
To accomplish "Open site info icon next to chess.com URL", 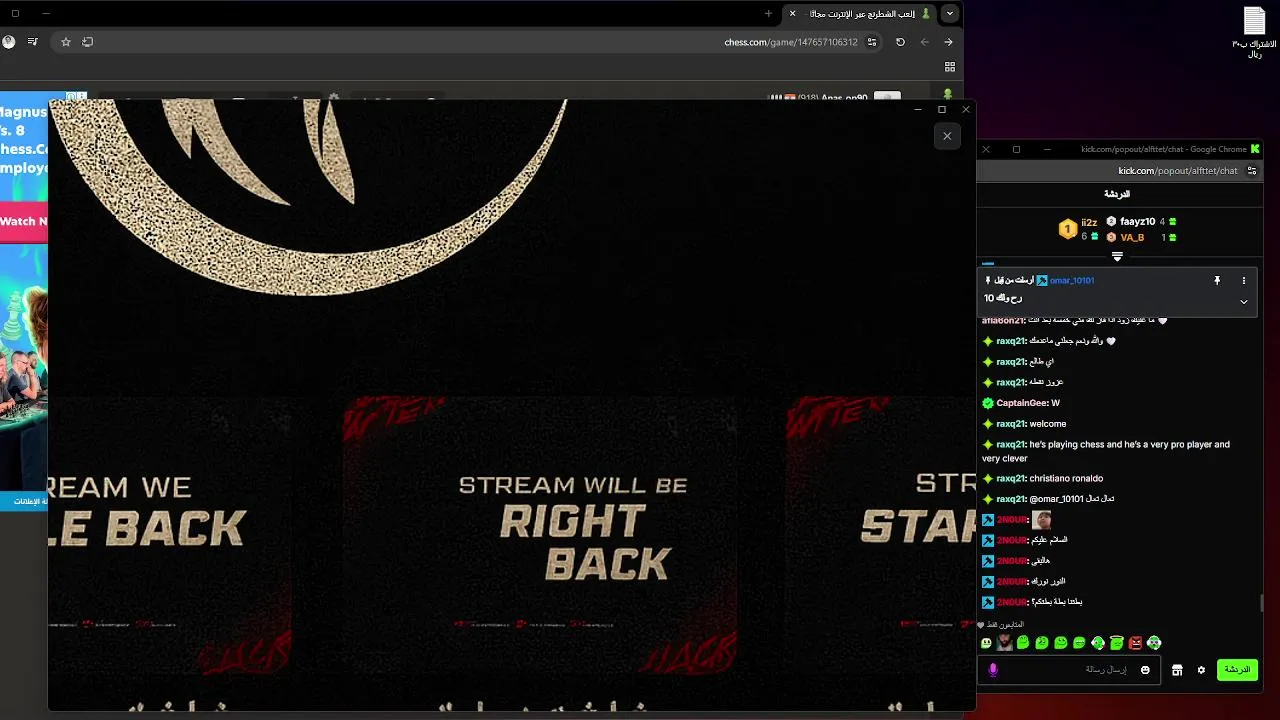I will point(872,42).
